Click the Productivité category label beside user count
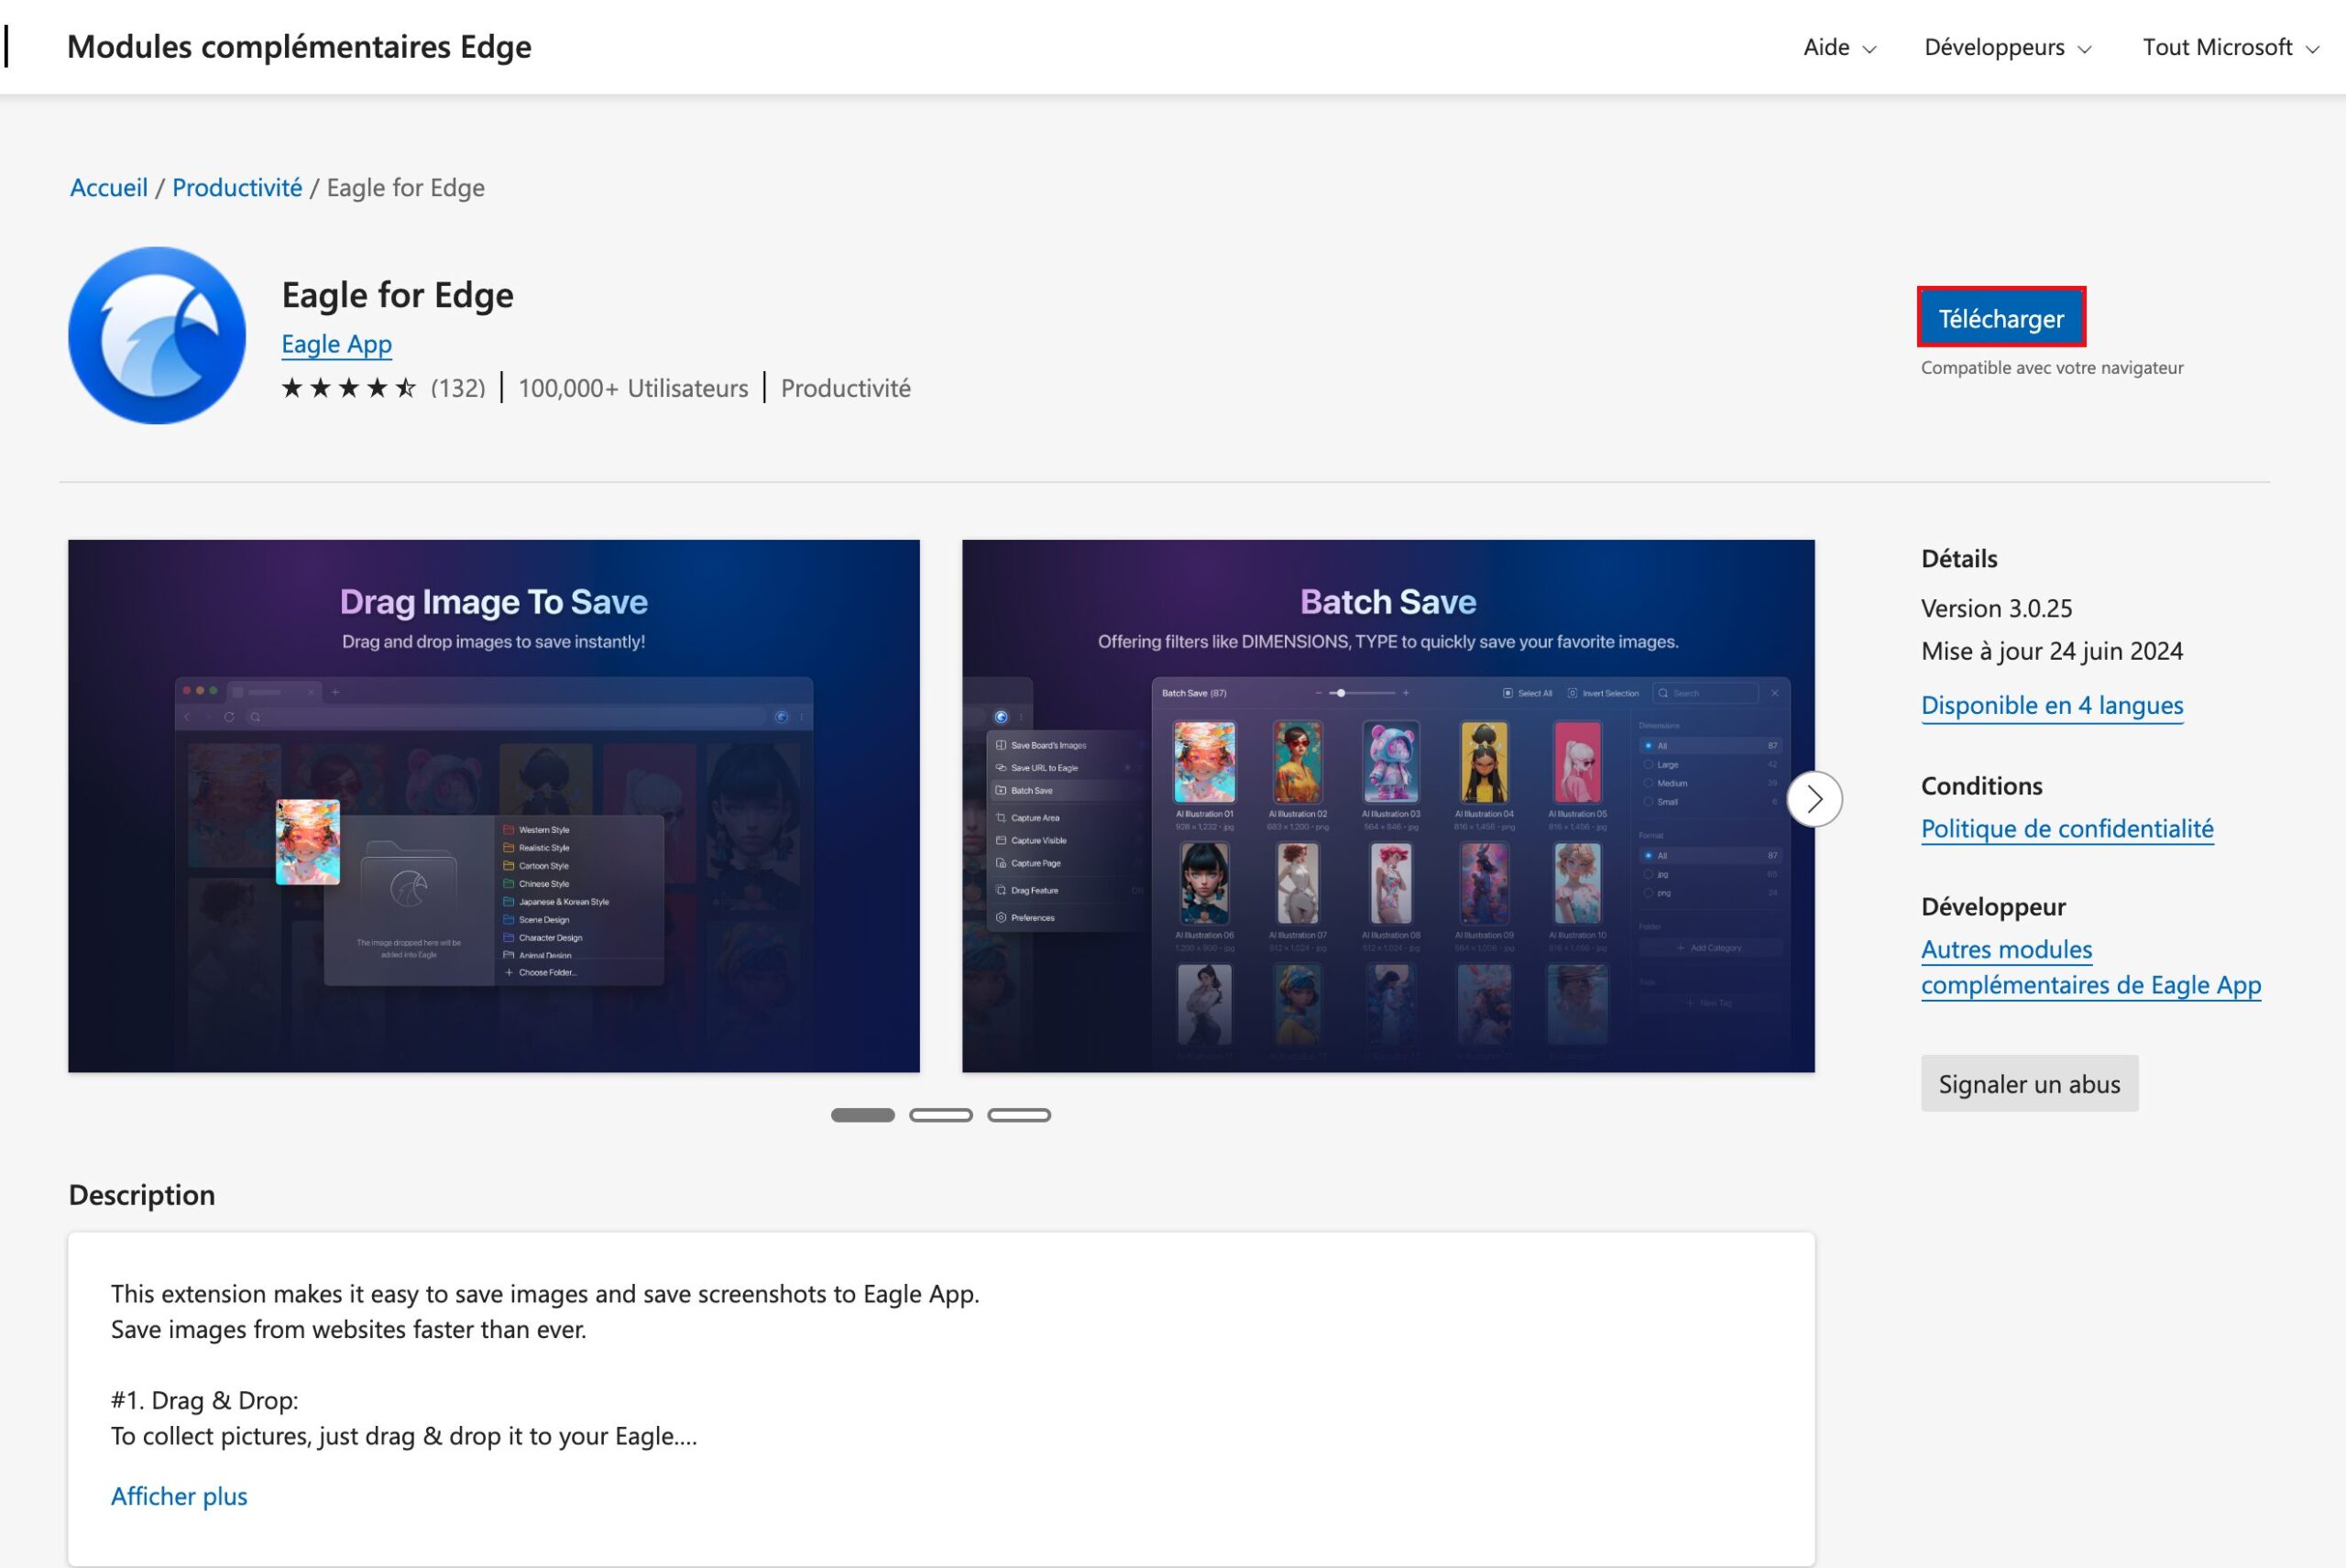 (846, 388)
